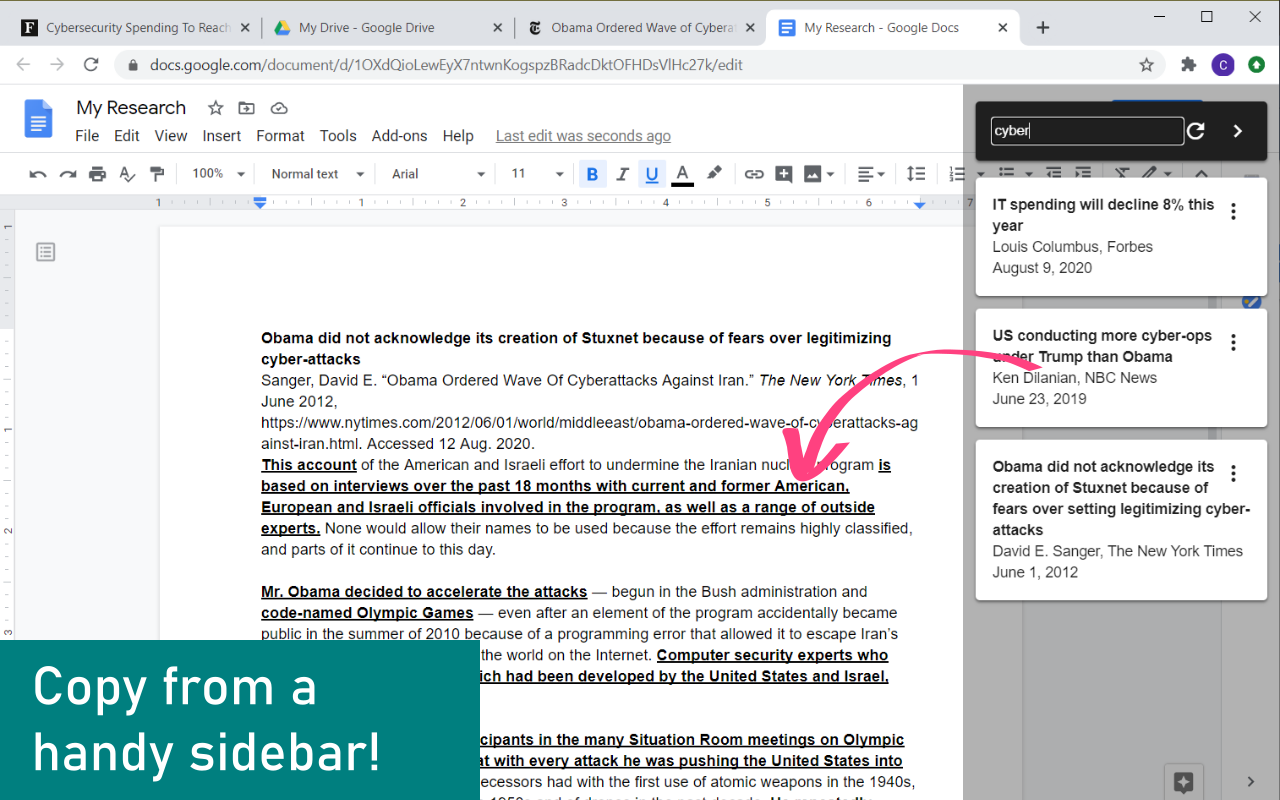Click the green update icon in the browser toolbar
1280x800 pixels.
click(x=1256, y=65)
